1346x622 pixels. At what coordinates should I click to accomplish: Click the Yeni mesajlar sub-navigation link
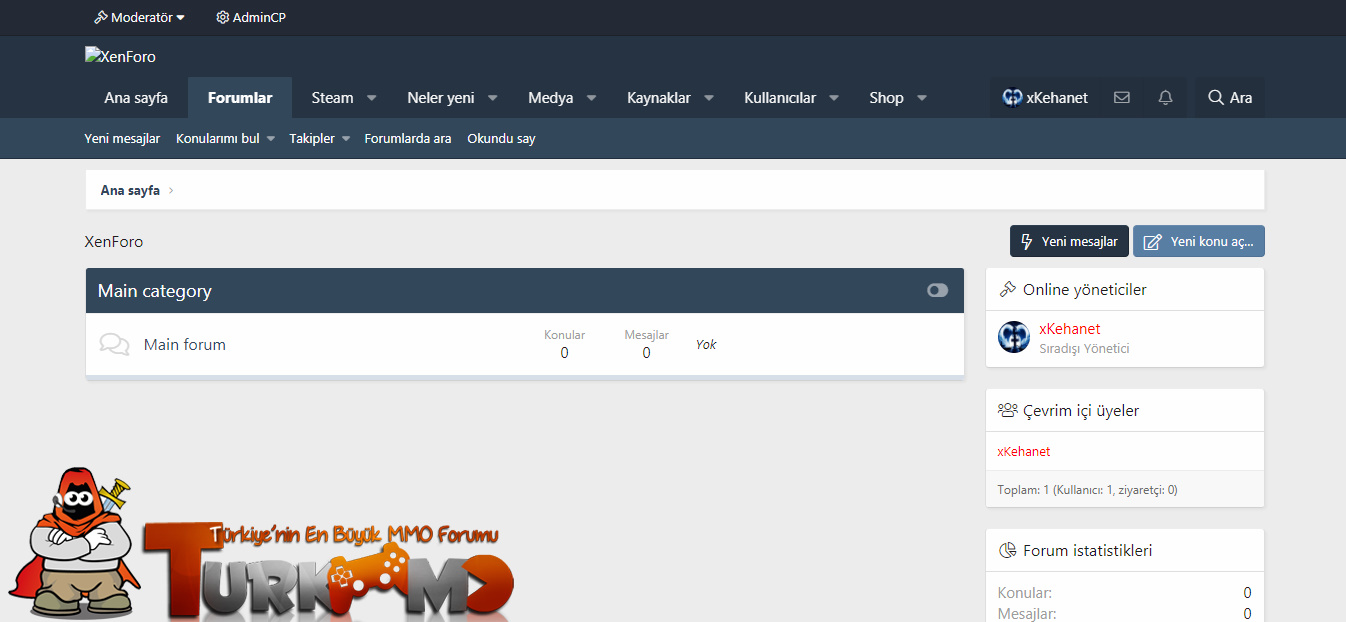tap(122, 139)
